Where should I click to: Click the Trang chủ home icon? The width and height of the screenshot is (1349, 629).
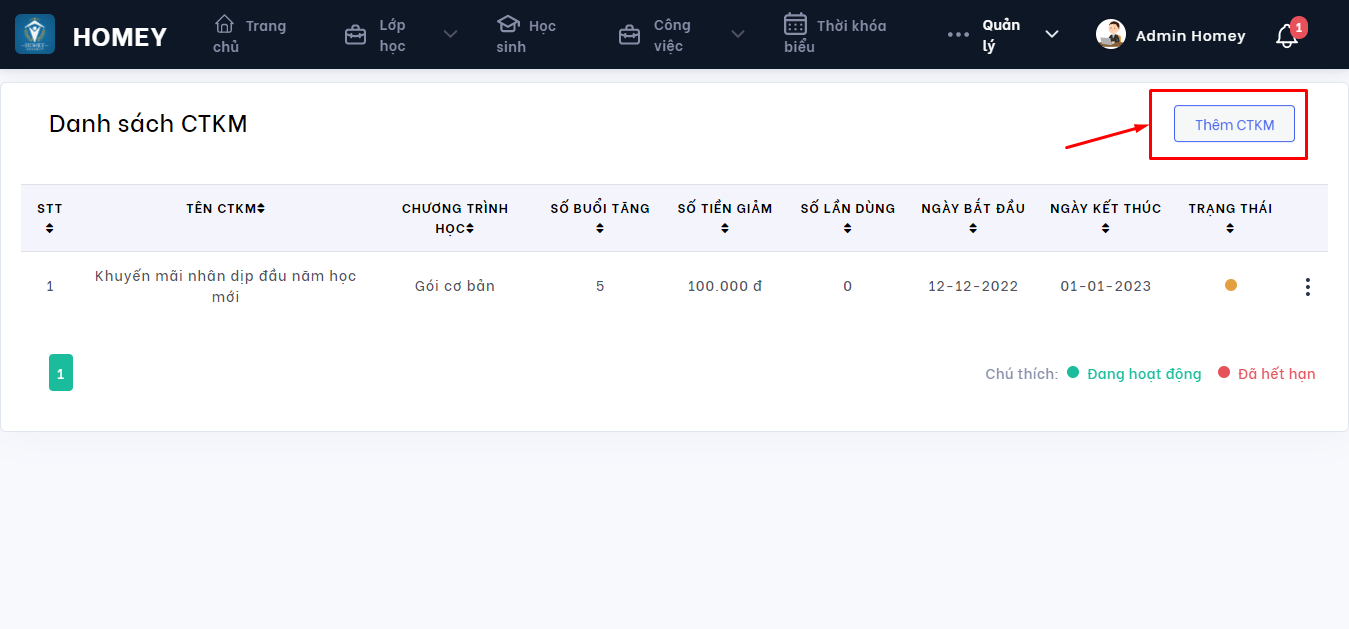point(225,24)
